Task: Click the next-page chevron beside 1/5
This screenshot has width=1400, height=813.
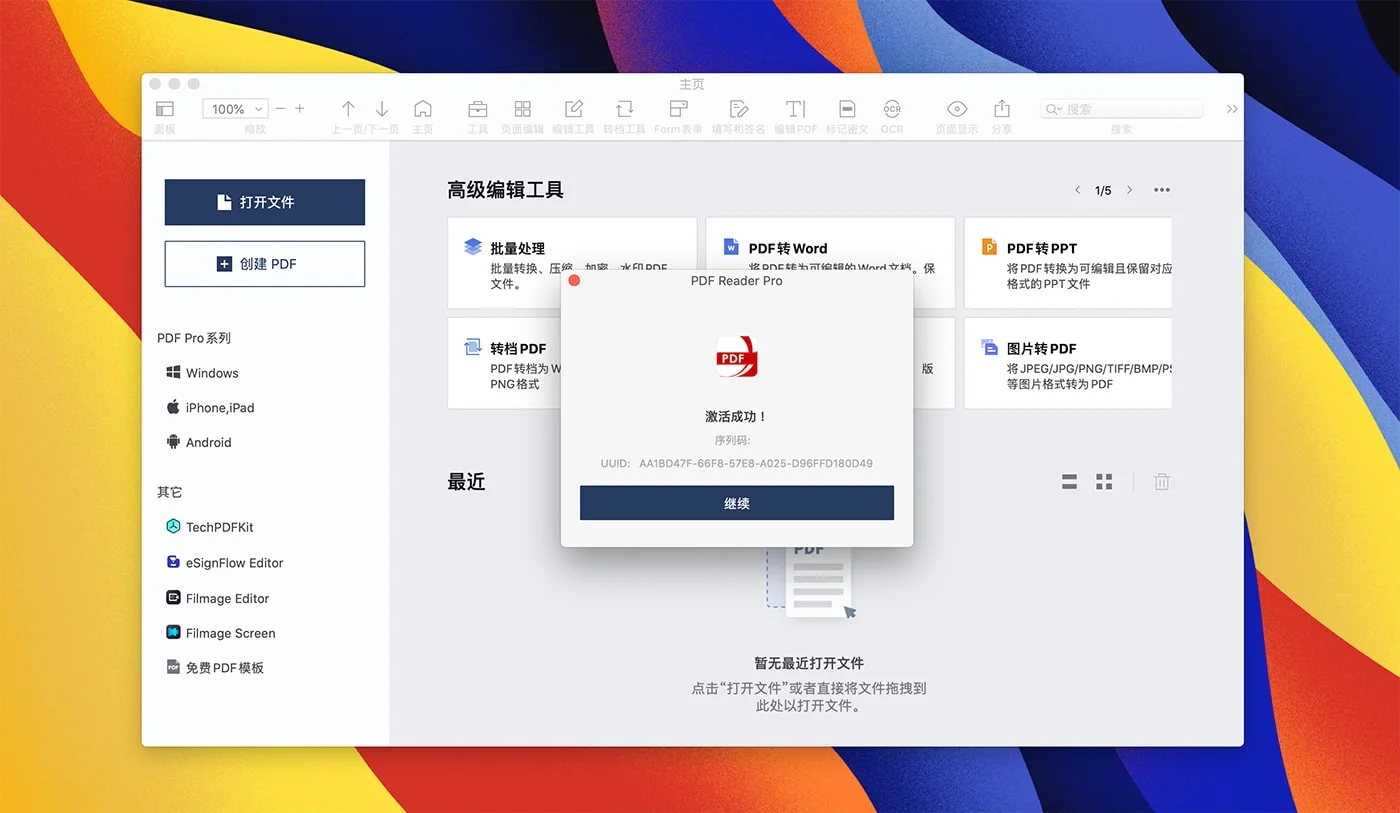Action: (1129, 189)
